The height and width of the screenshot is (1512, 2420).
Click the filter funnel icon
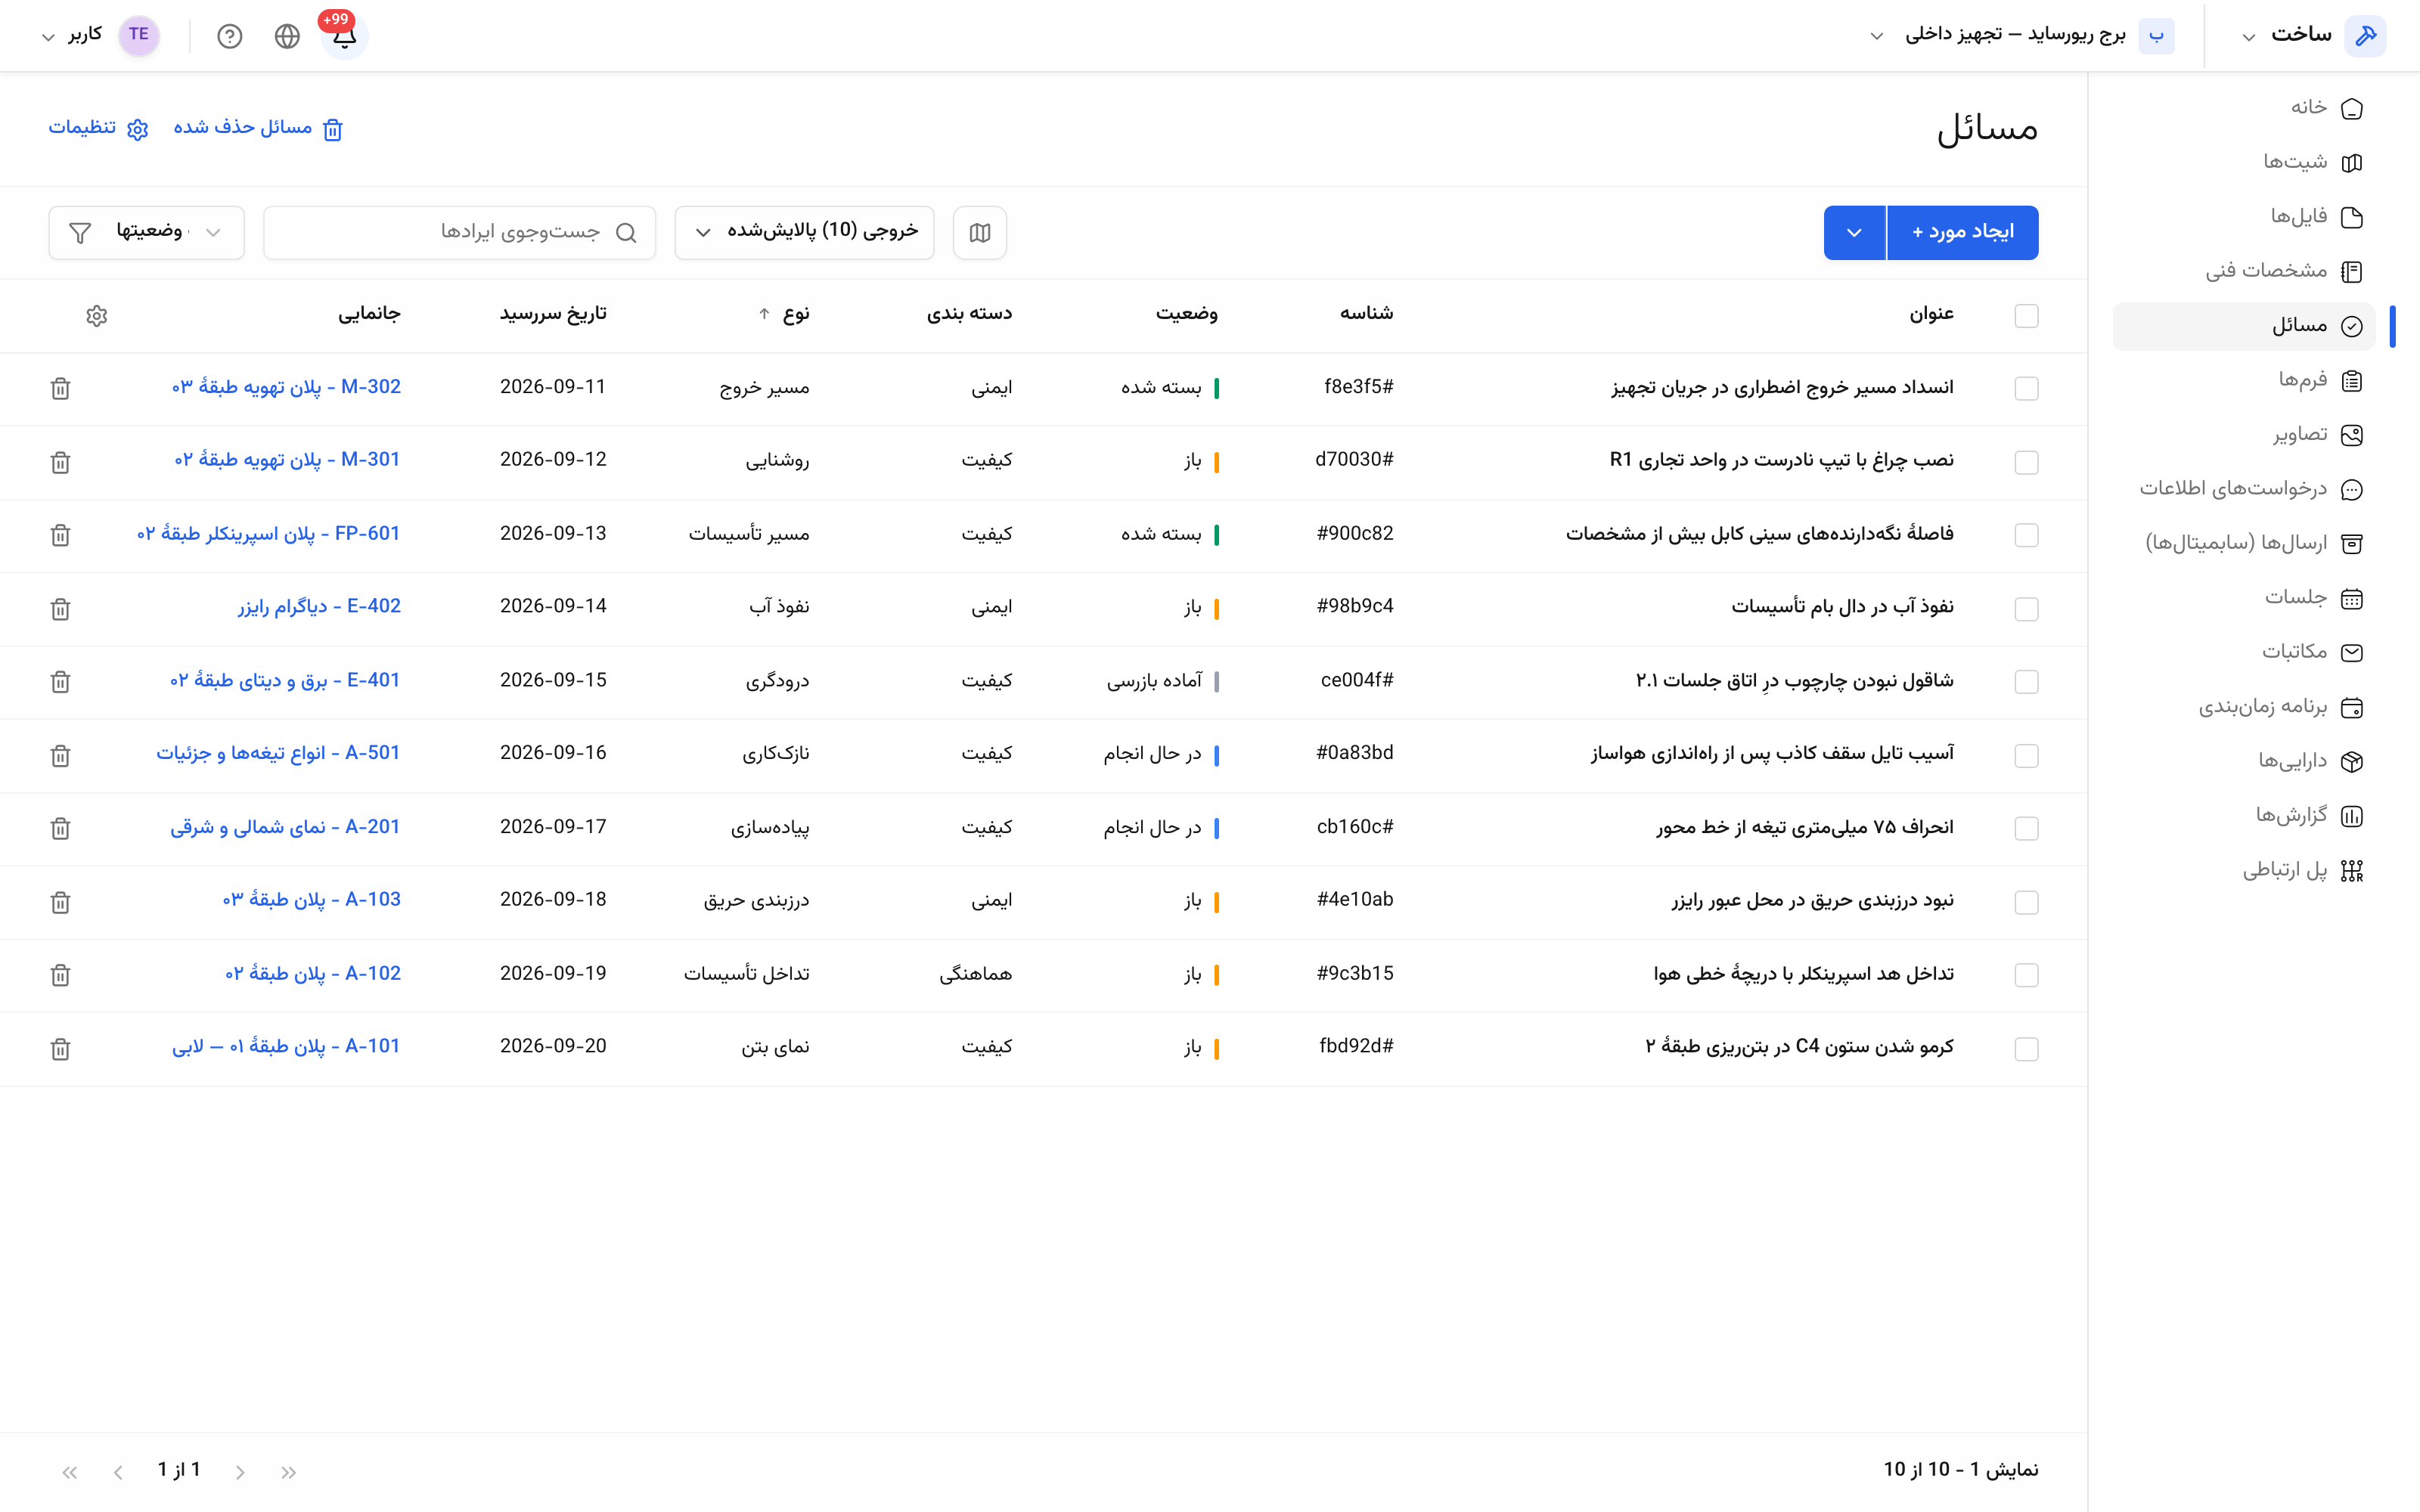point(80,232)
